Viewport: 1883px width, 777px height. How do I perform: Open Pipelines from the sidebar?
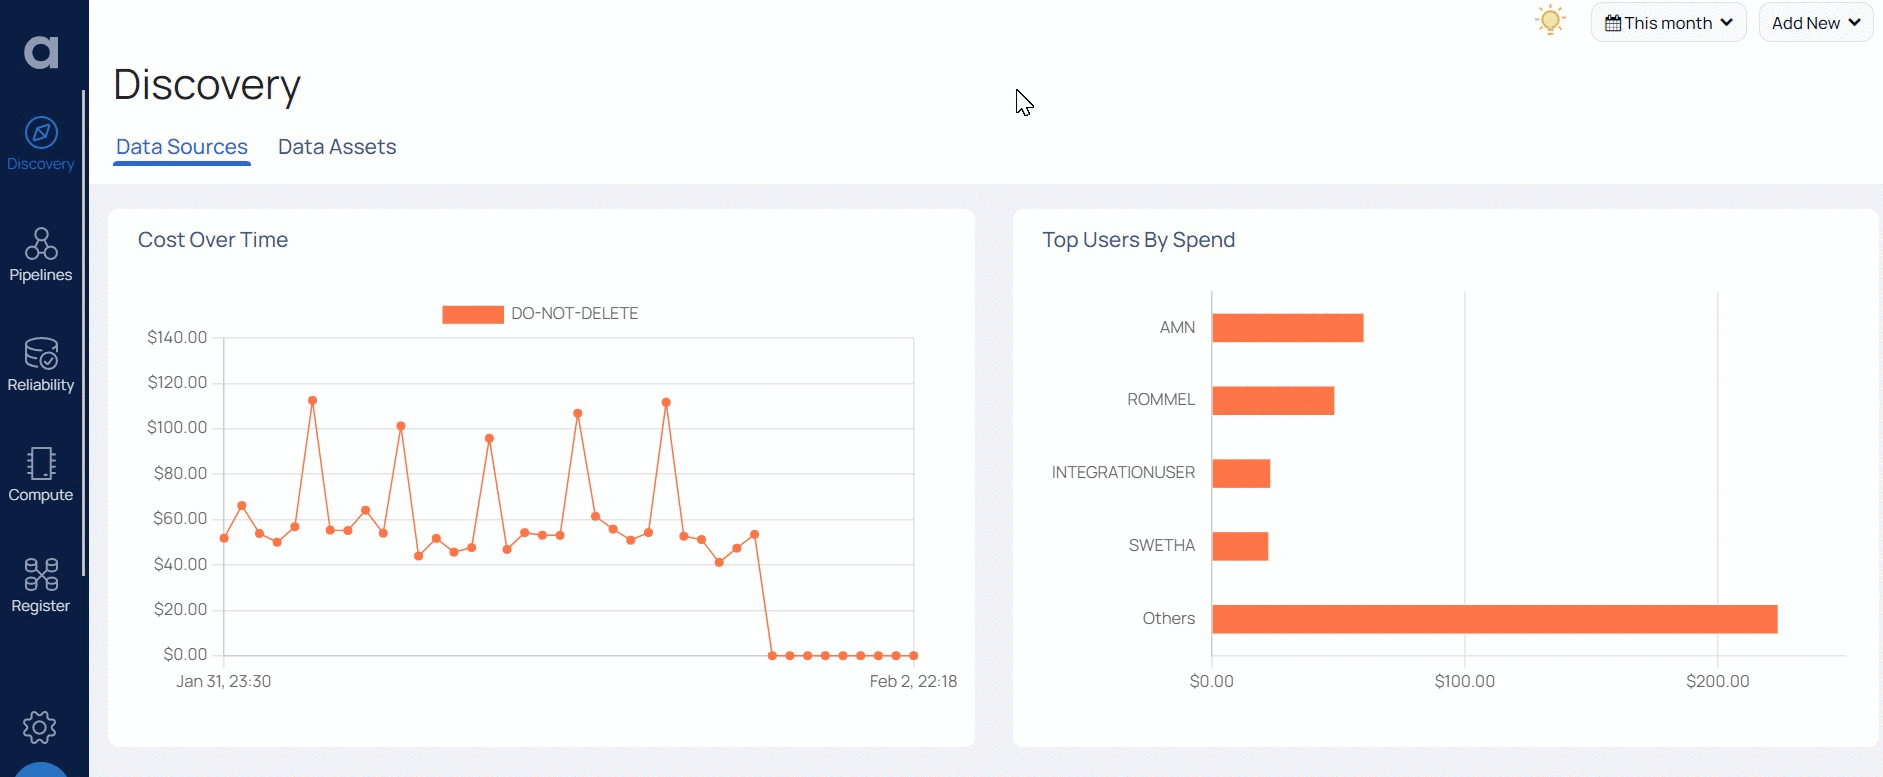pos(41,255)
